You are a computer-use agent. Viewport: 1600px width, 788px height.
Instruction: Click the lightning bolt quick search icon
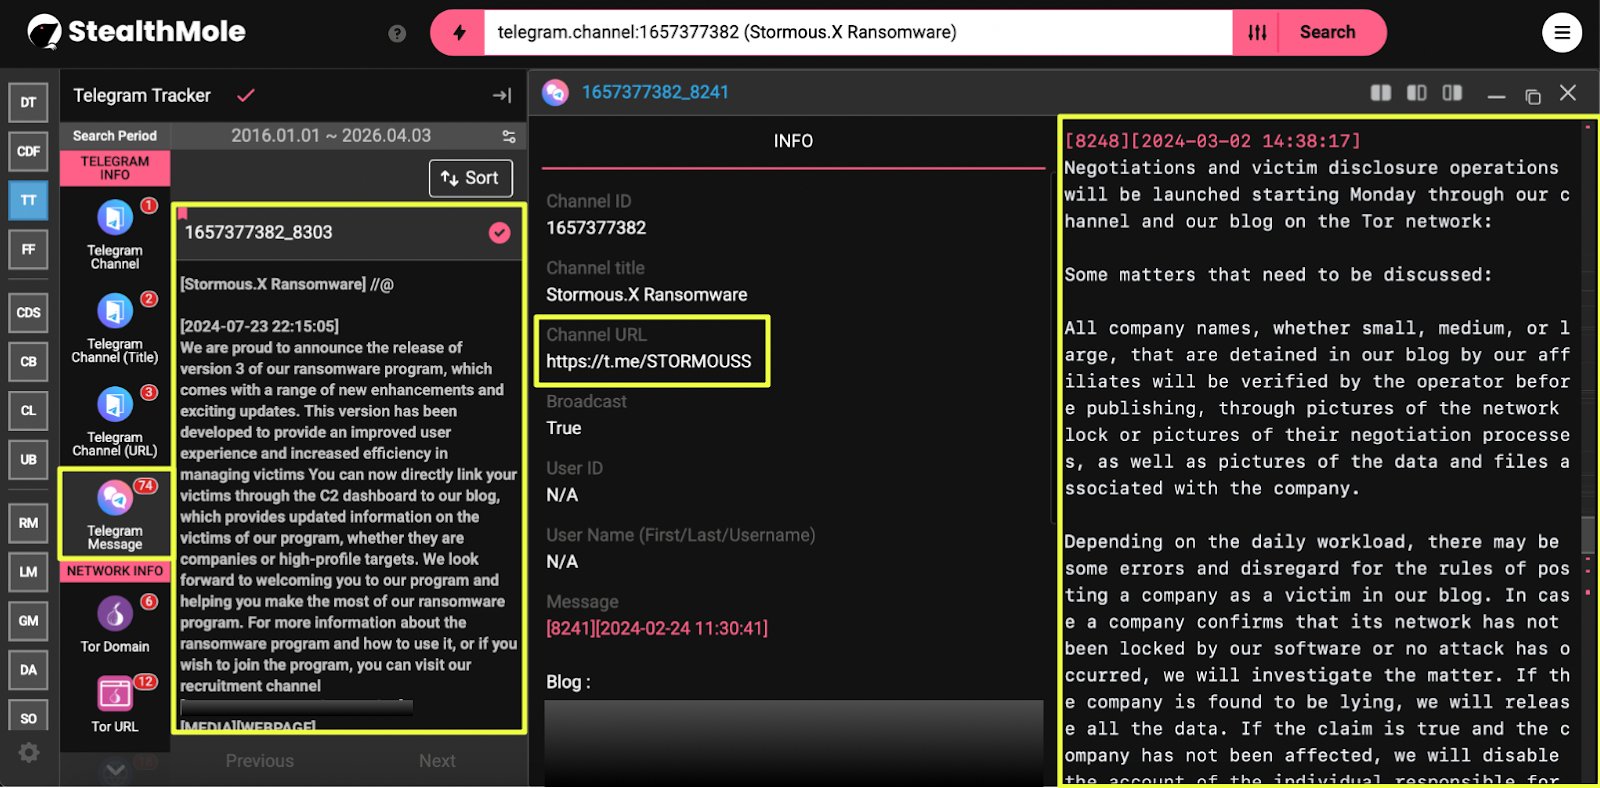[x=459, y=33]
